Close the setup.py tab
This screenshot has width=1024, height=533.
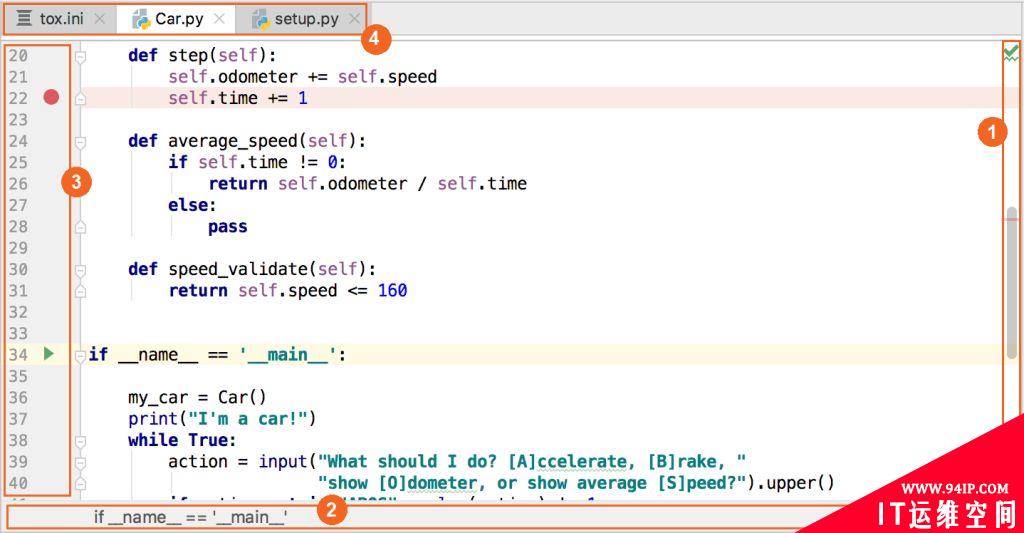(354, 19)
